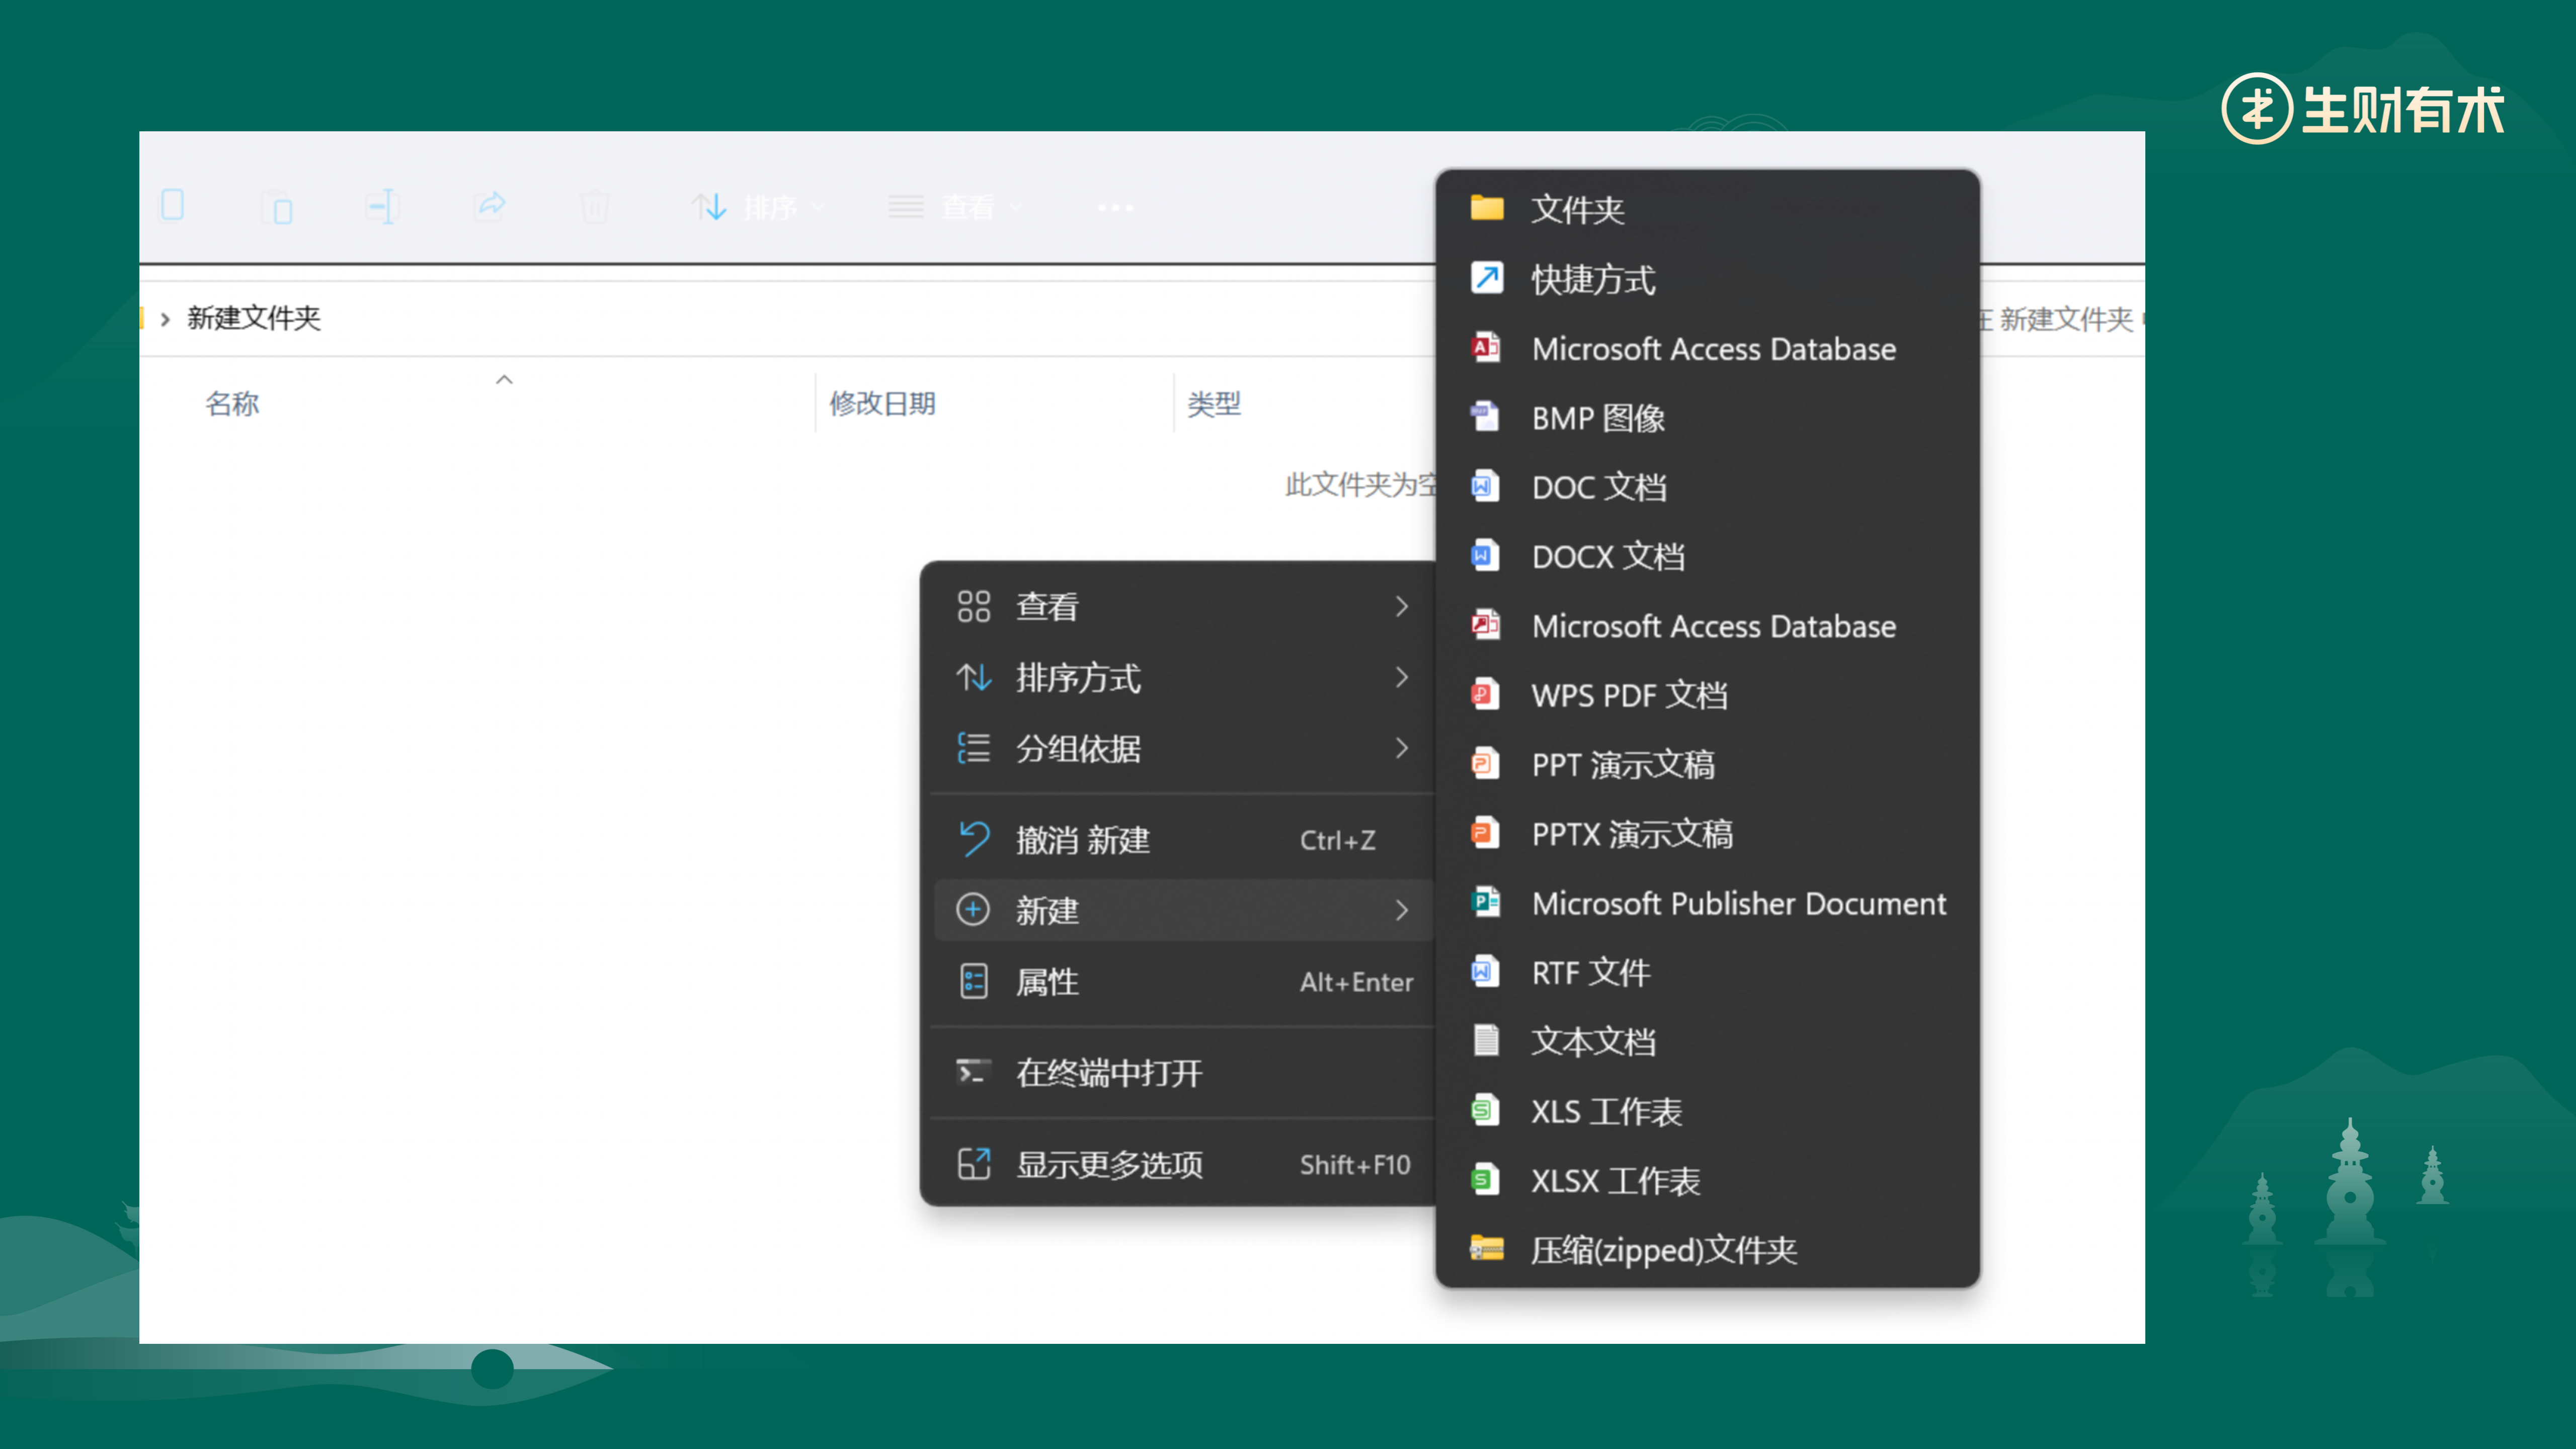This screenshot has width=2576, height=1449.
Task: Create a Microsoft Publisher Document
Action: pos(1707,903)
